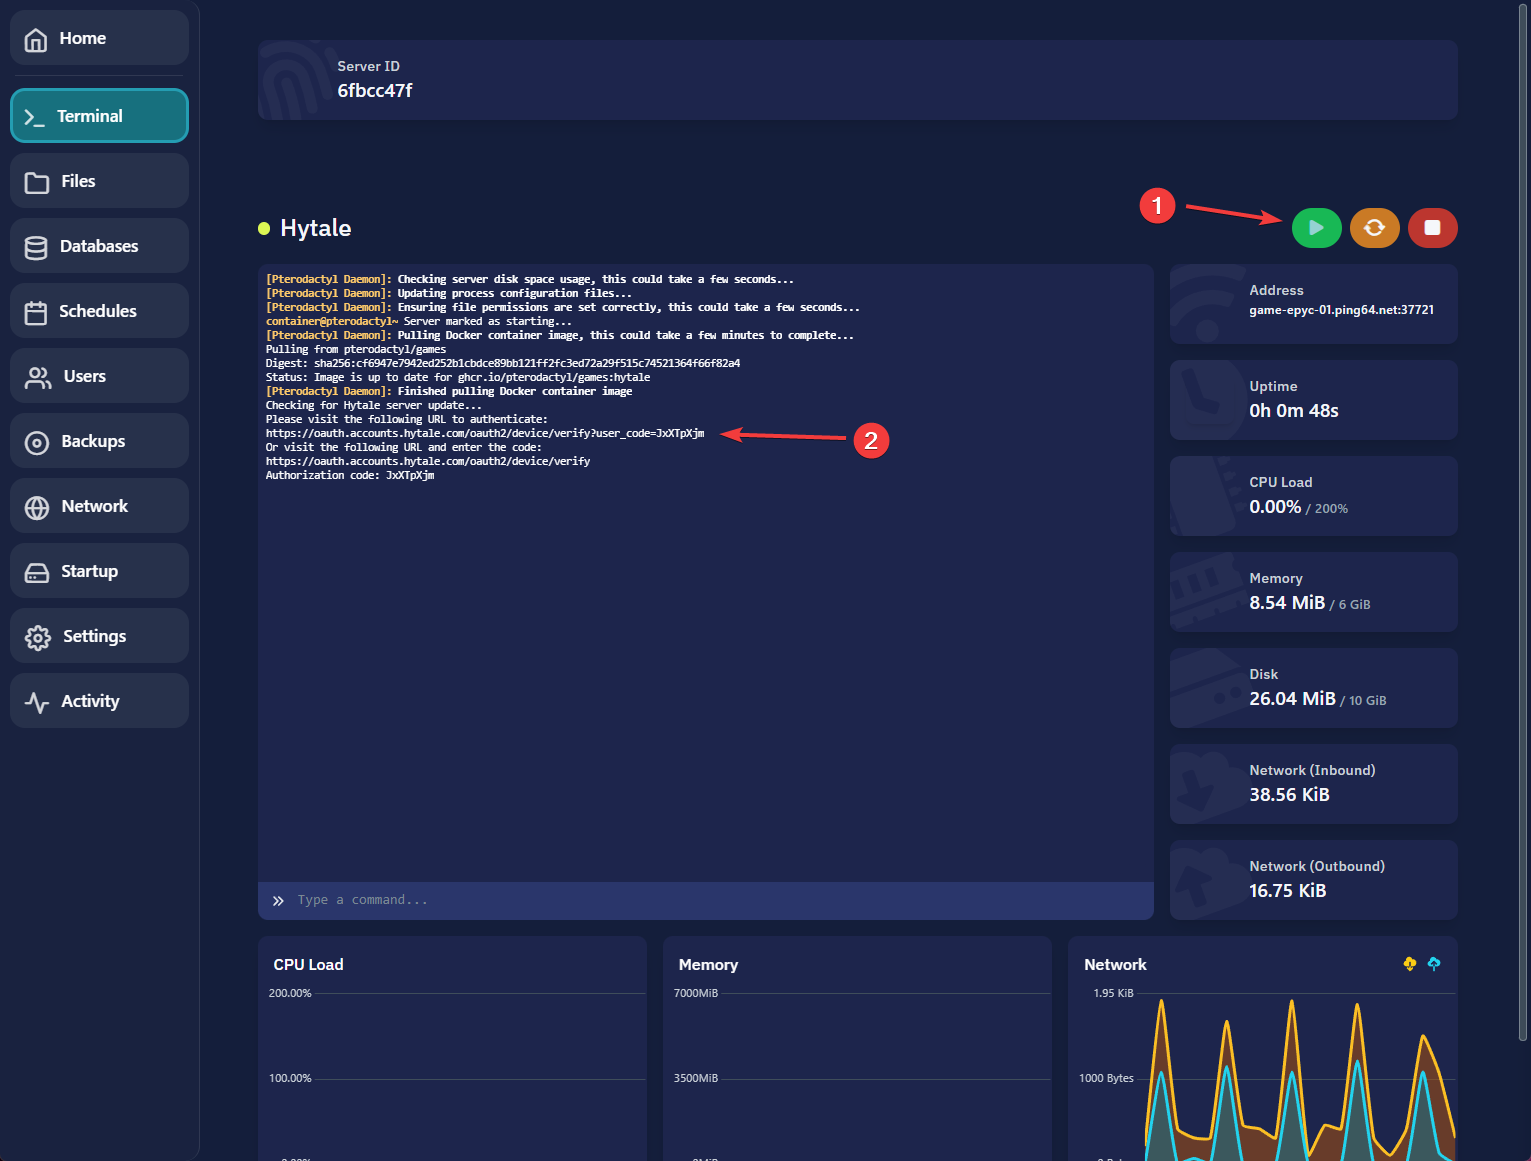Viewport: 1531px width, 1161px height.
Task: Select the Terminal sidebar item
Action: pyautogui.click(x=99, y=116)
